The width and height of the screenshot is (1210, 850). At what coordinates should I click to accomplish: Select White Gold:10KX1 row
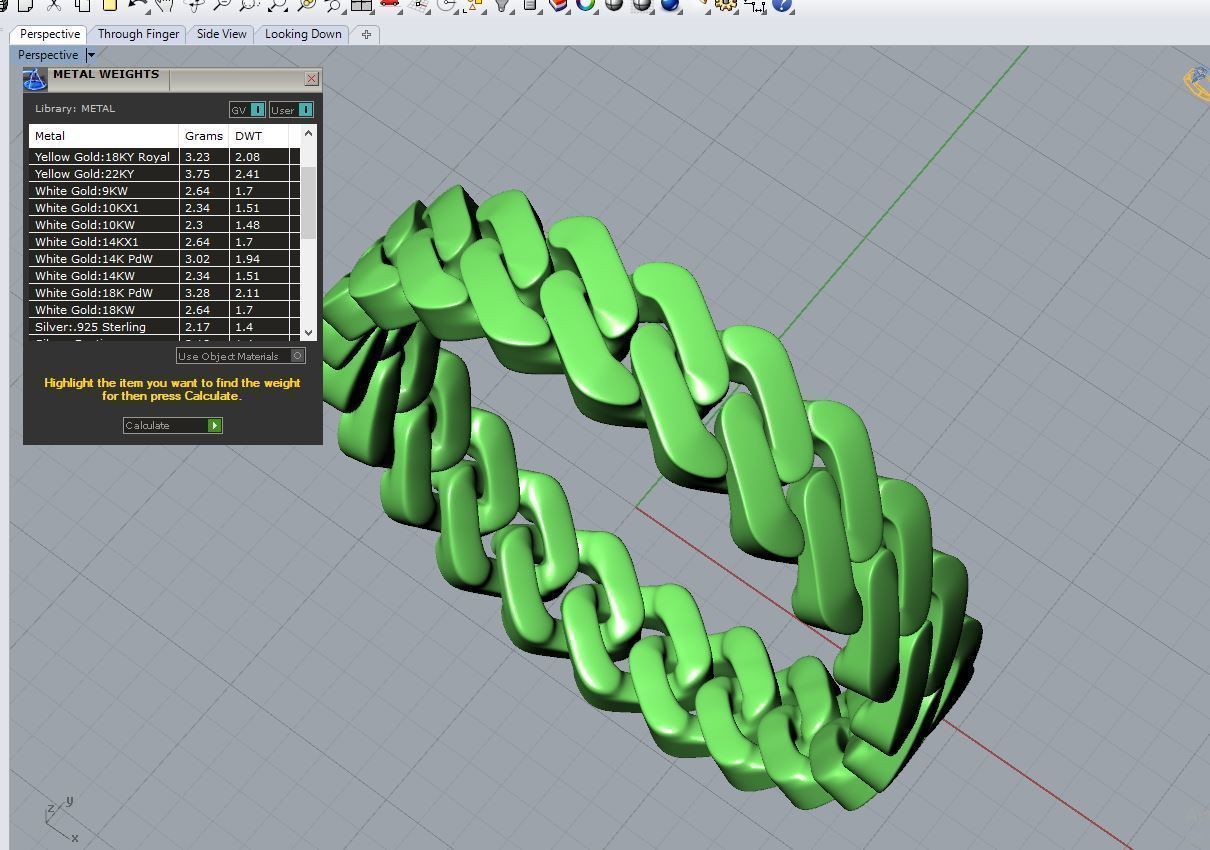pos(165,208)
